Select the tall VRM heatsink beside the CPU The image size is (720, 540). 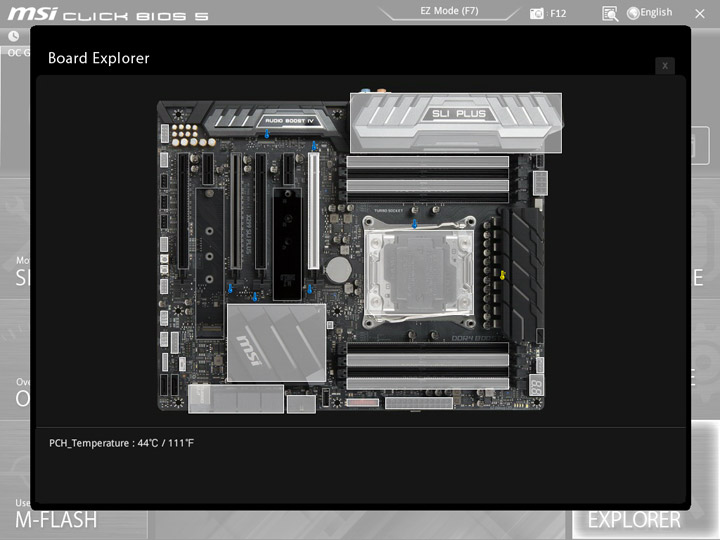coord(523,274)
